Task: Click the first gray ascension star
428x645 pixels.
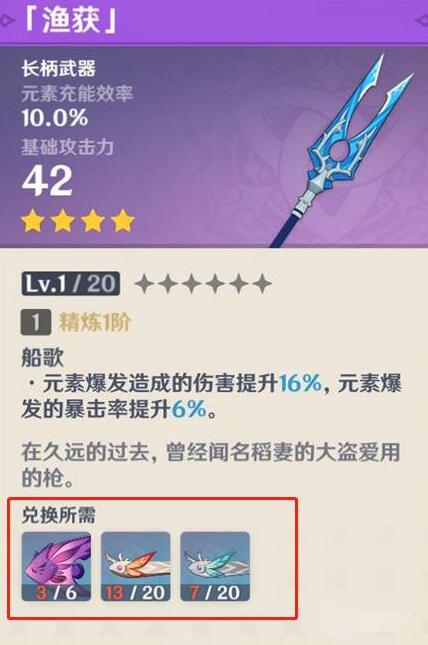Action: [x=144, y=284]
